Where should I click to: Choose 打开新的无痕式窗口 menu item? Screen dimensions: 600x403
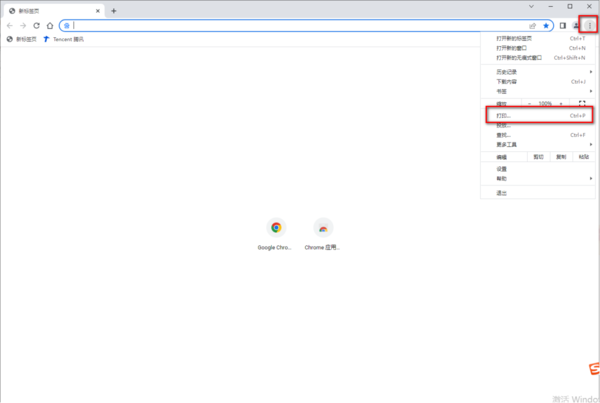(x=538, y=58)
